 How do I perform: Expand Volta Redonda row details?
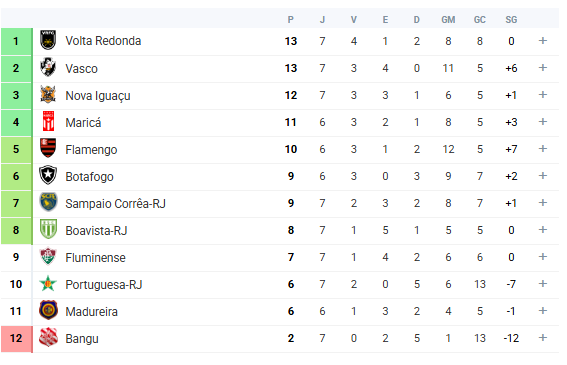(x=542, y=41)
